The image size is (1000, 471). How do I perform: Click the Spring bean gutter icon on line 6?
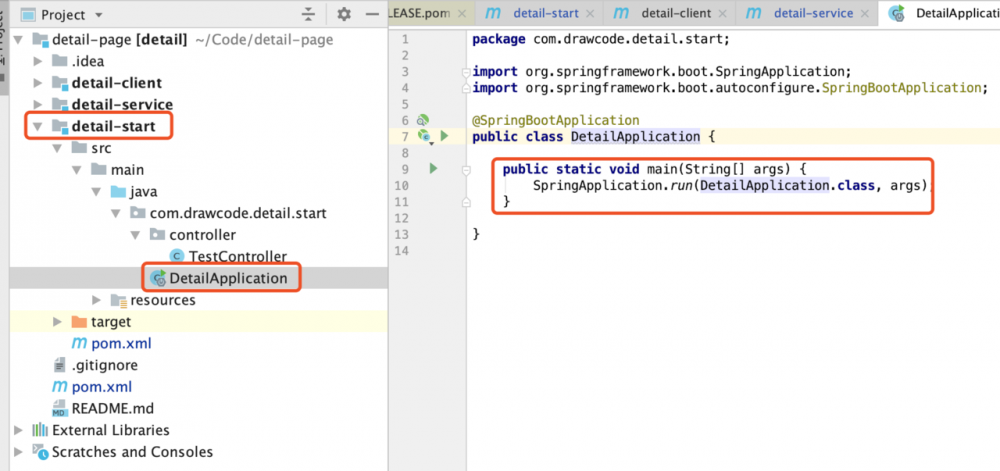click(x=422, y=120)
